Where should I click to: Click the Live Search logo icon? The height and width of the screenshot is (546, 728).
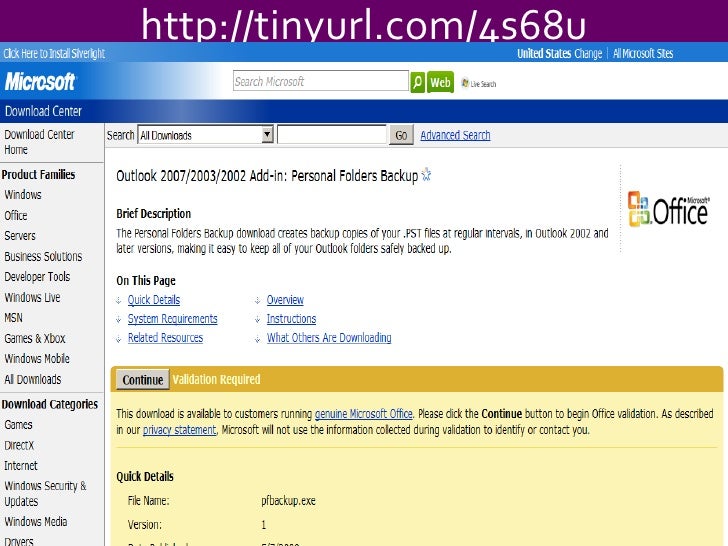pos(465,83)
